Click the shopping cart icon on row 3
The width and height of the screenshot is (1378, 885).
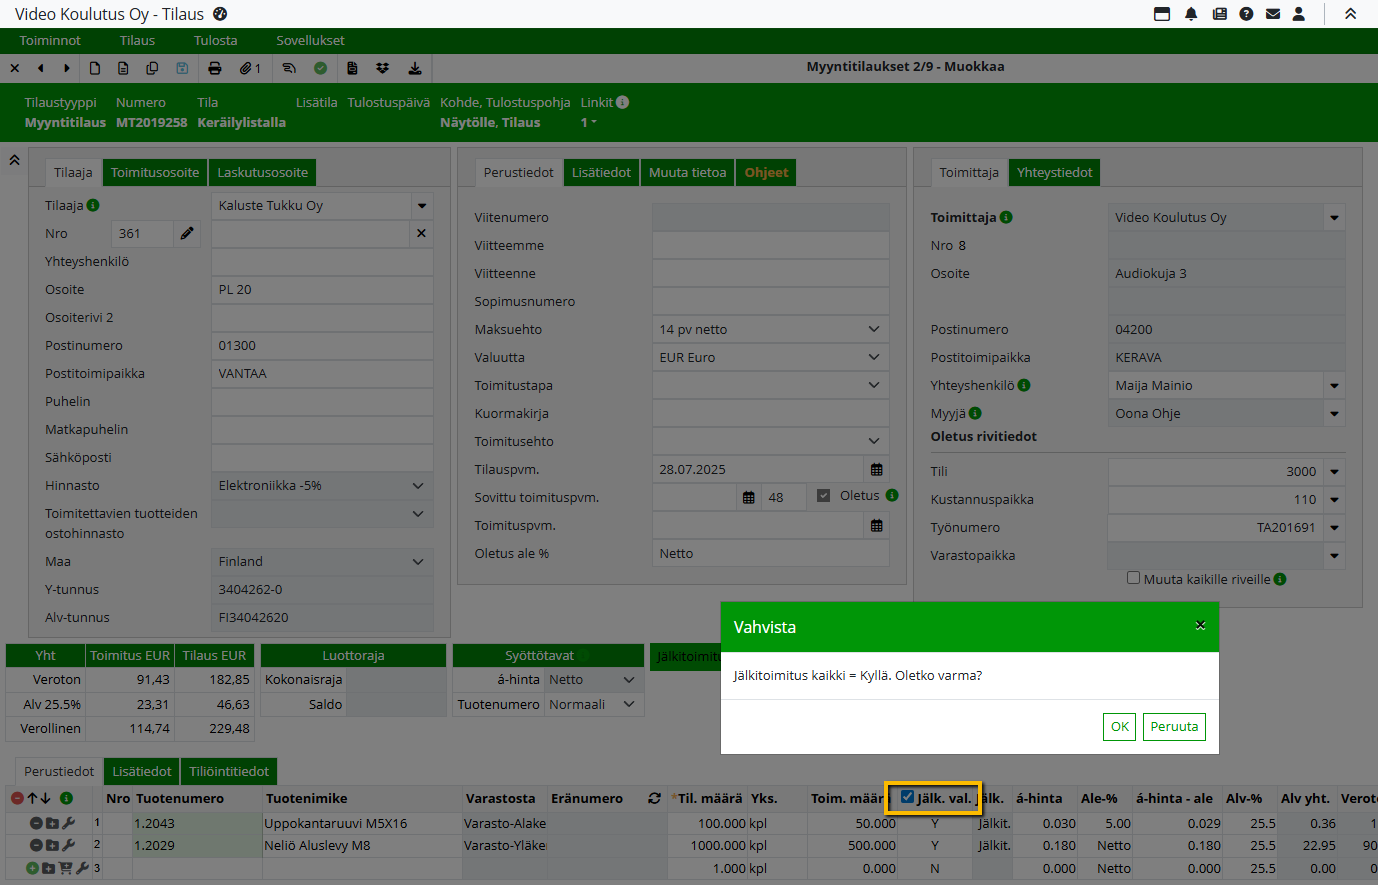click(66, 868)
